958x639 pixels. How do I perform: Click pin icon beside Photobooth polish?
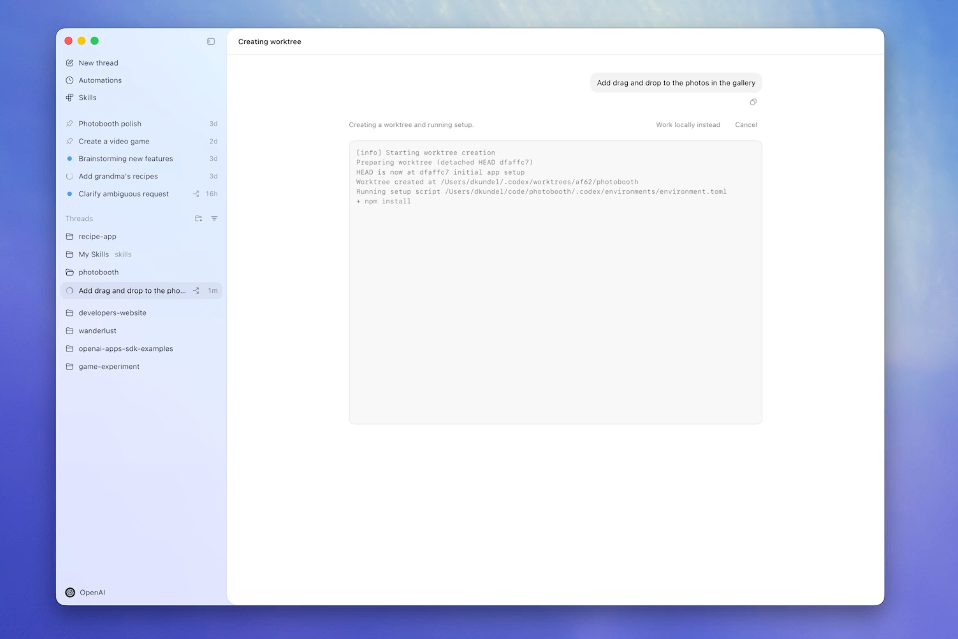(69, 124)
